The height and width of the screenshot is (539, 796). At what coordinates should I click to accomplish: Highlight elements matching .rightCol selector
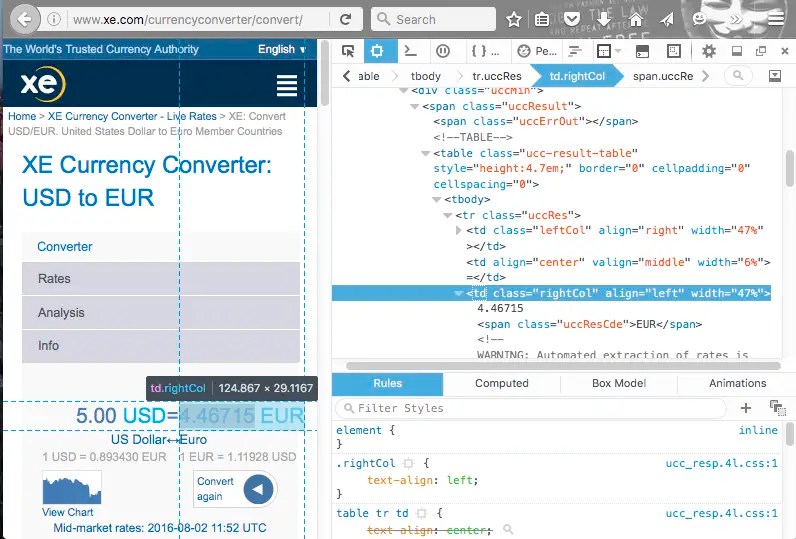click(408, 463)
